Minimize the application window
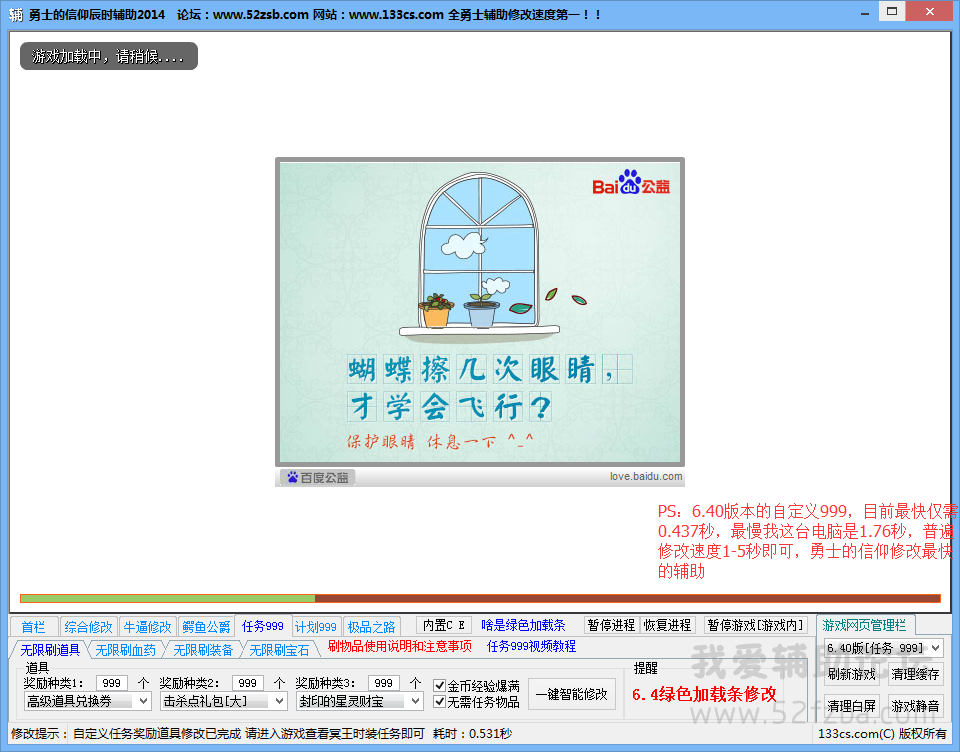The width and height of the screenshot is (960, 752). [864, 13]
